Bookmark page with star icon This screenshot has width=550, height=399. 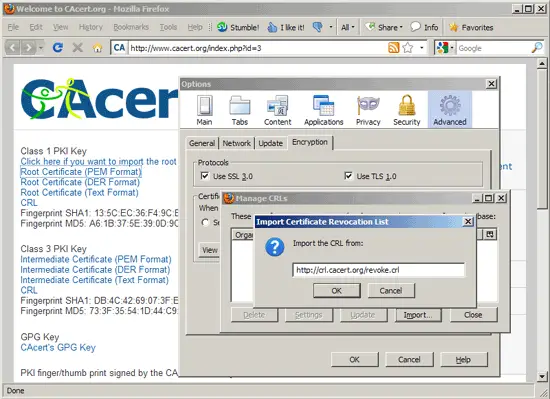[x=408, y=48]
